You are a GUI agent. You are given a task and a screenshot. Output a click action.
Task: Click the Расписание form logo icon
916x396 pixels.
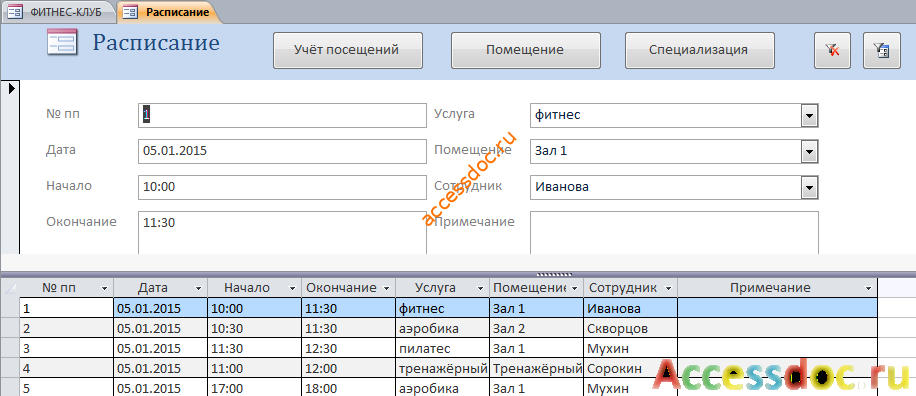pos(62,43)
